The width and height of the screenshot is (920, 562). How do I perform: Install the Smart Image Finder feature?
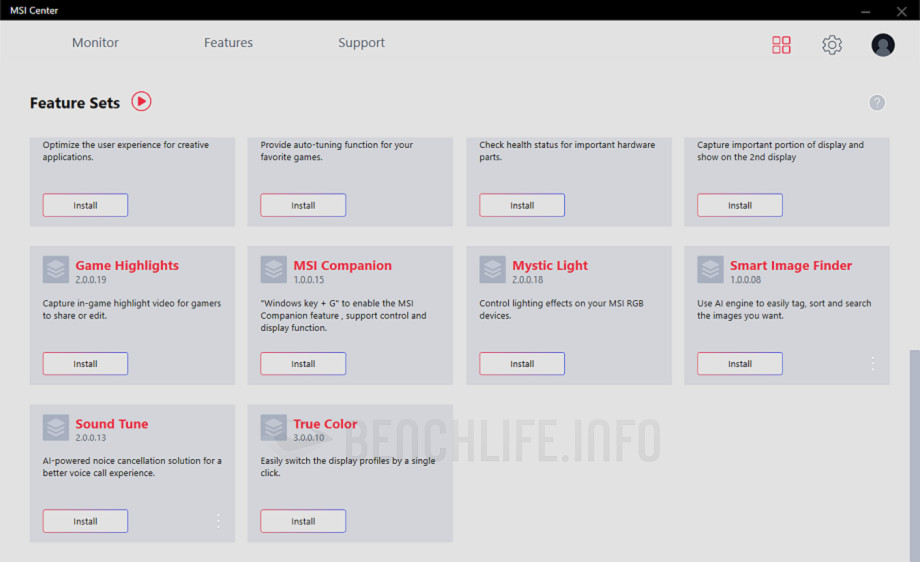(739, 364)
